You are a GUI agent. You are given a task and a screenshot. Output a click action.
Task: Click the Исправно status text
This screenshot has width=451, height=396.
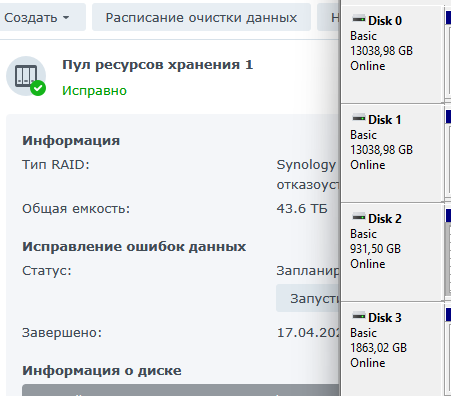point(95,91)
